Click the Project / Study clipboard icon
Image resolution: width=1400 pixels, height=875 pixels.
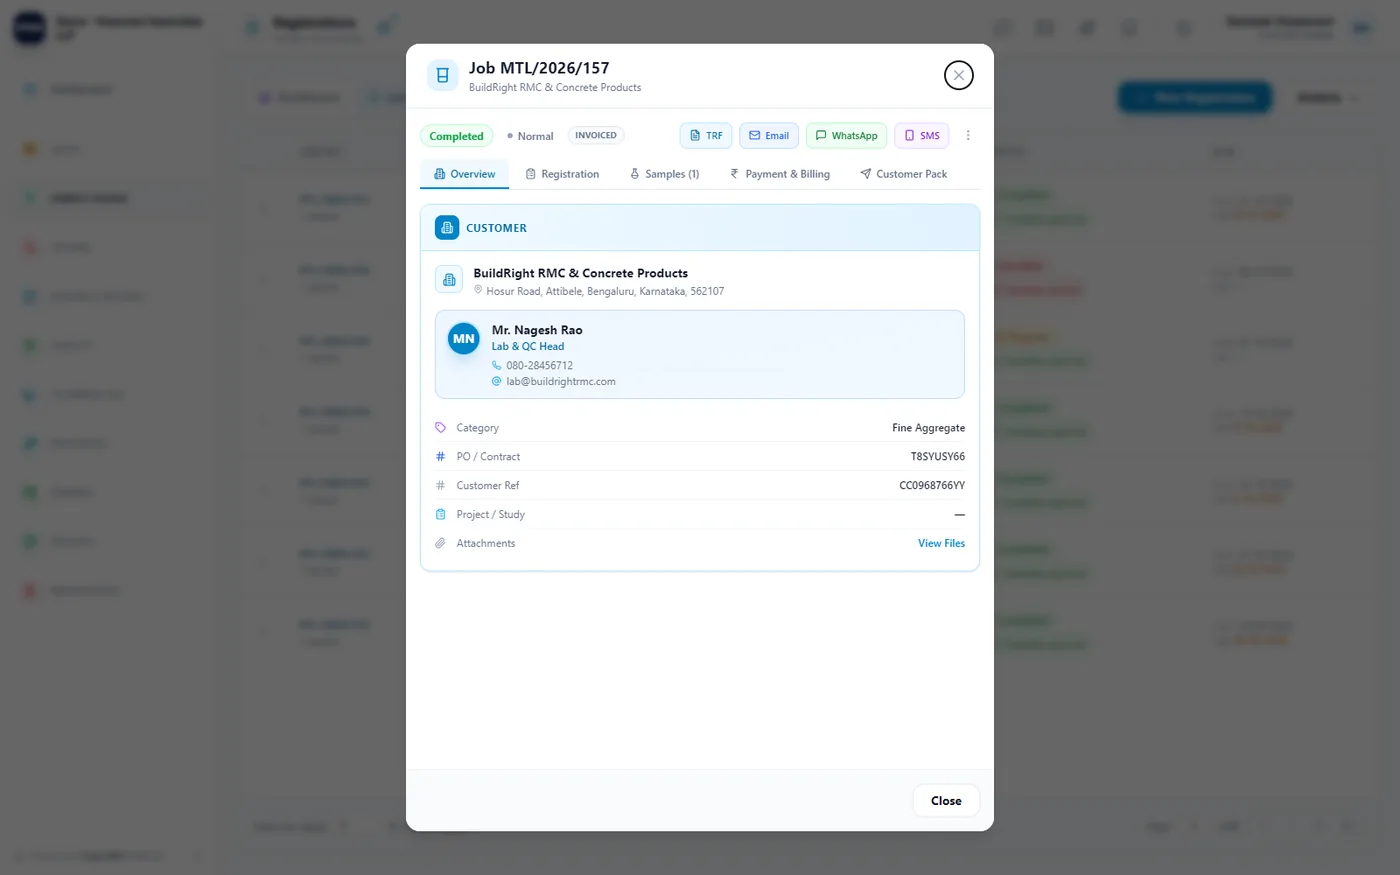click(x=440, y=514)
